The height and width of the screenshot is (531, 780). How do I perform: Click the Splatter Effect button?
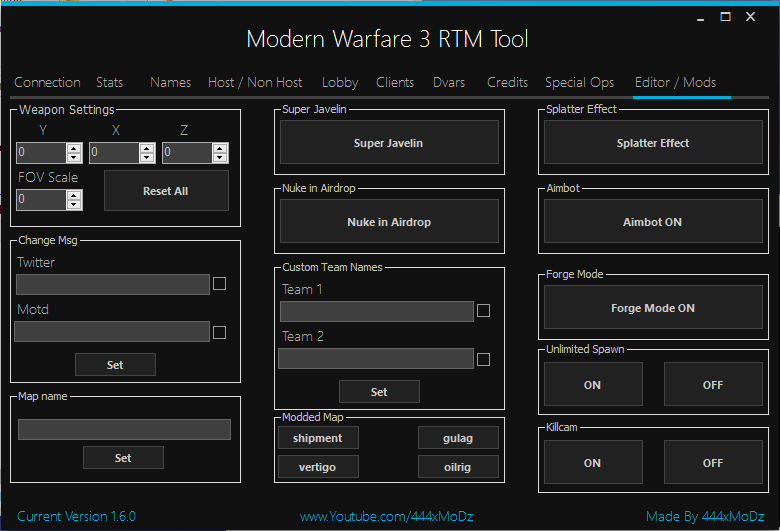[653, 142]
